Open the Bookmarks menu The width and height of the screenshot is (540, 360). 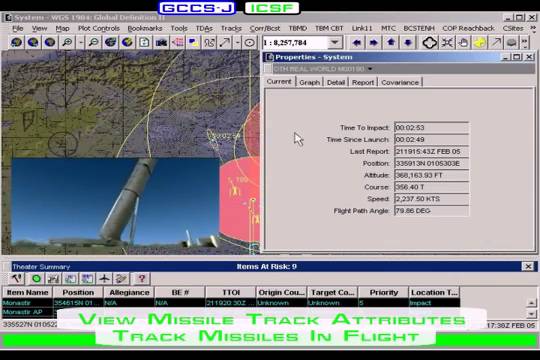[x=145, y=28]
